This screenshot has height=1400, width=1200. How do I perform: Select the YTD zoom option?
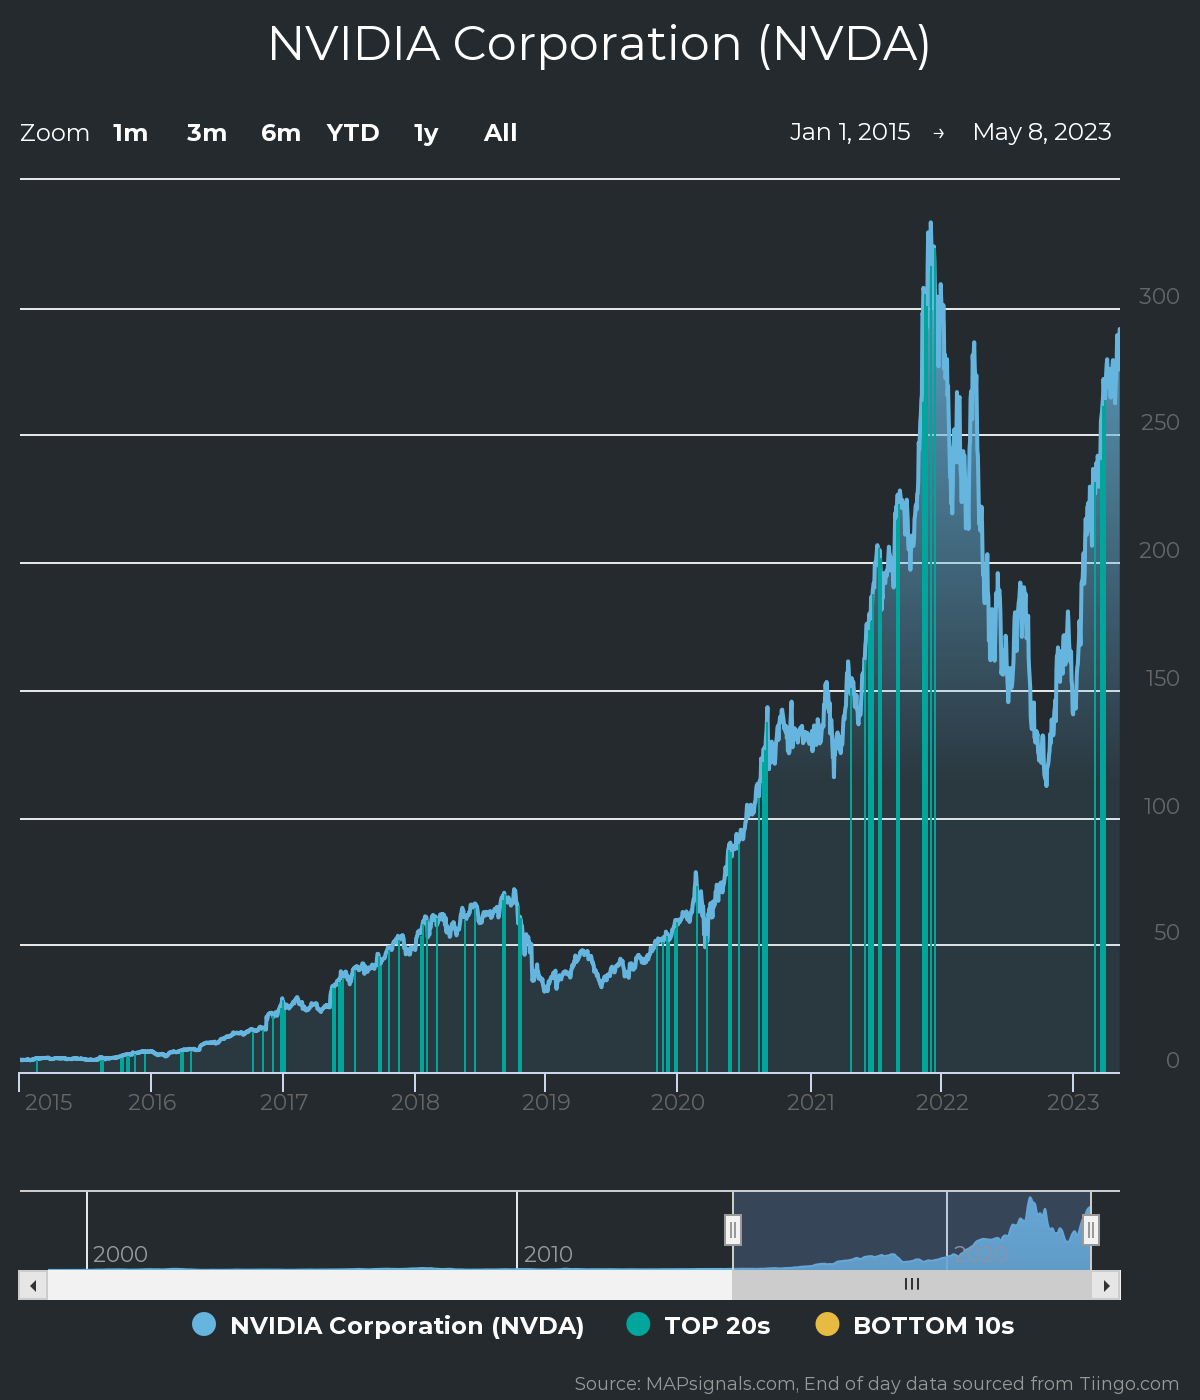[352, 132]
